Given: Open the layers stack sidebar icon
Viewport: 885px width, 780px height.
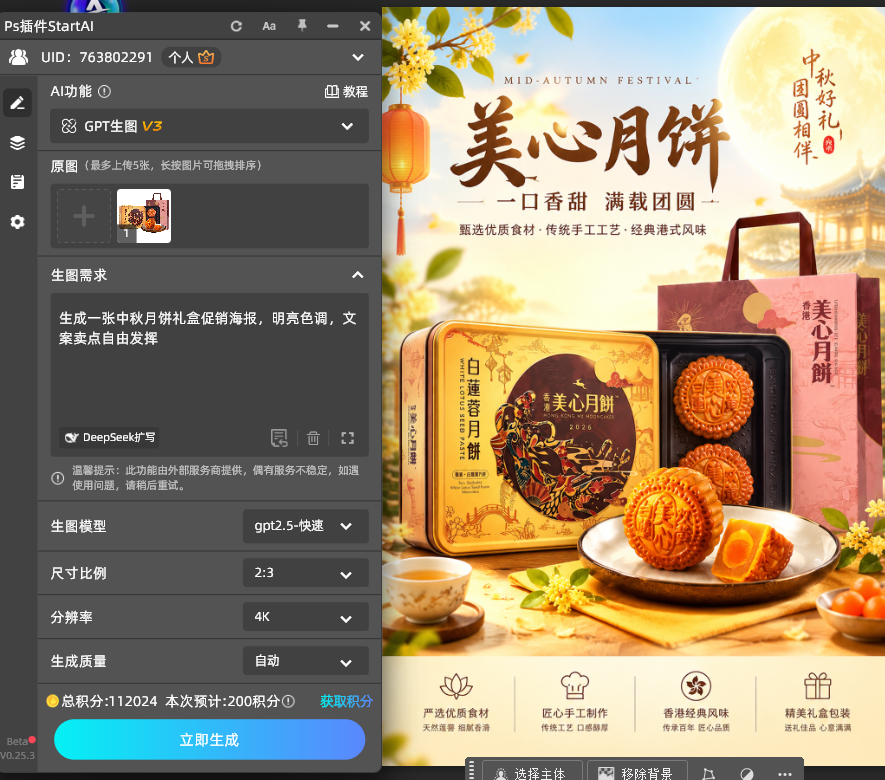Looking at the screenshot, I should (17, 143).
